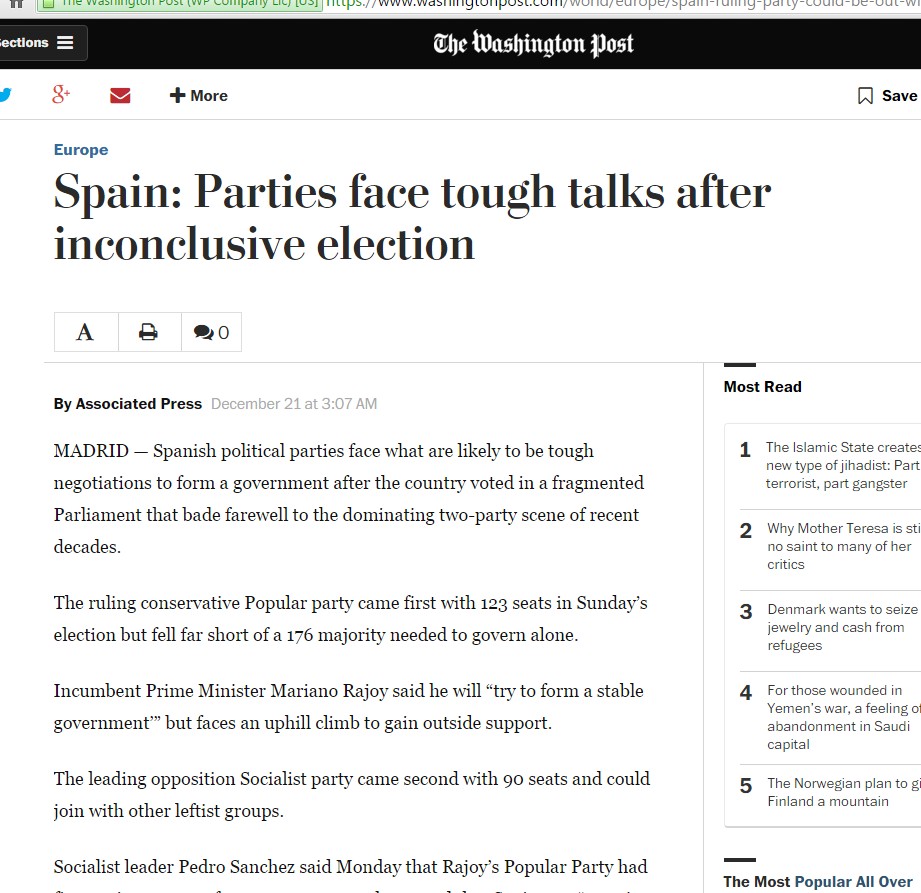Viewport: 921px width, 893px height.
Task: Open Norwegian plan mountain story
Action: (x=842, y=792)
